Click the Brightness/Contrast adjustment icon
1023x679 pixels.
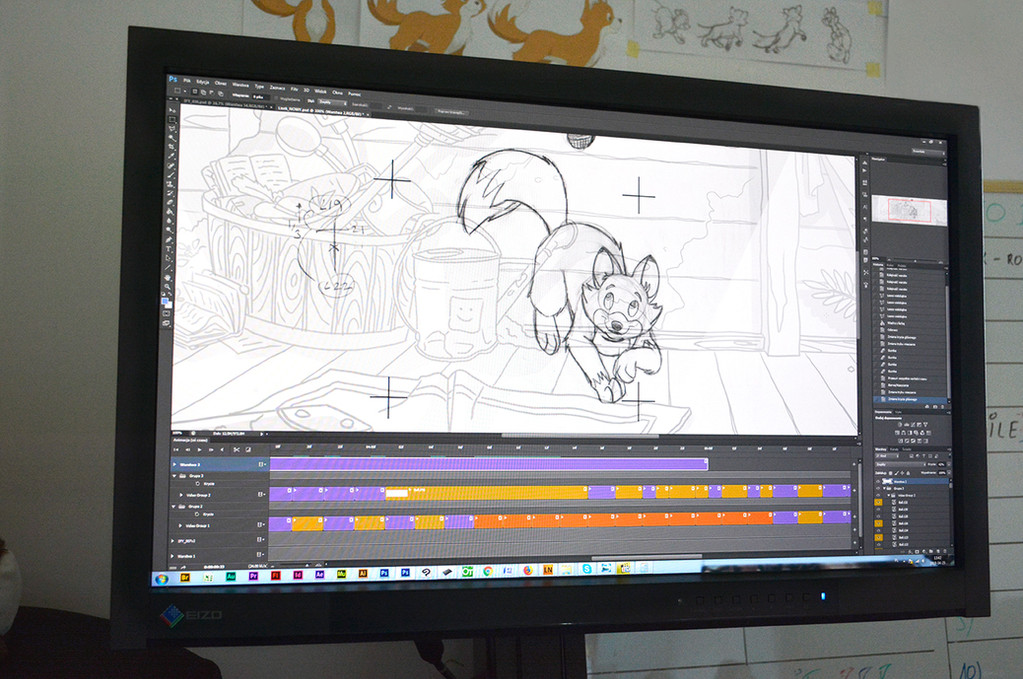pyautogui.click(x=900, y=425)
